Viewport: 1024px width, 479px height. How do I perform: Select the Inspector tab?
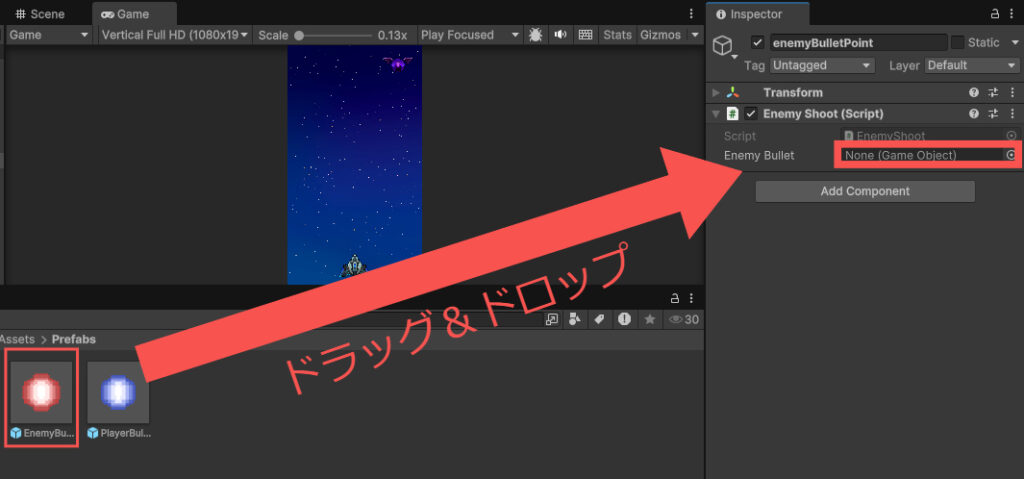click(756, 14)
